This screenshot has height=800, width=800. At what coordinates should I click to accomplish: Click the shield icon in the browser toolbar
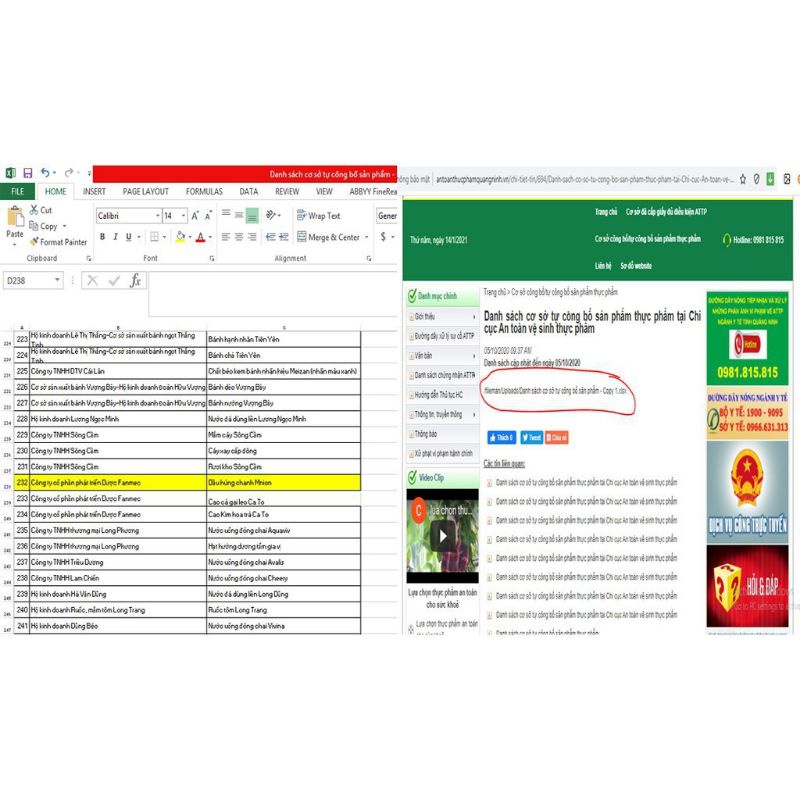point(757,179)
